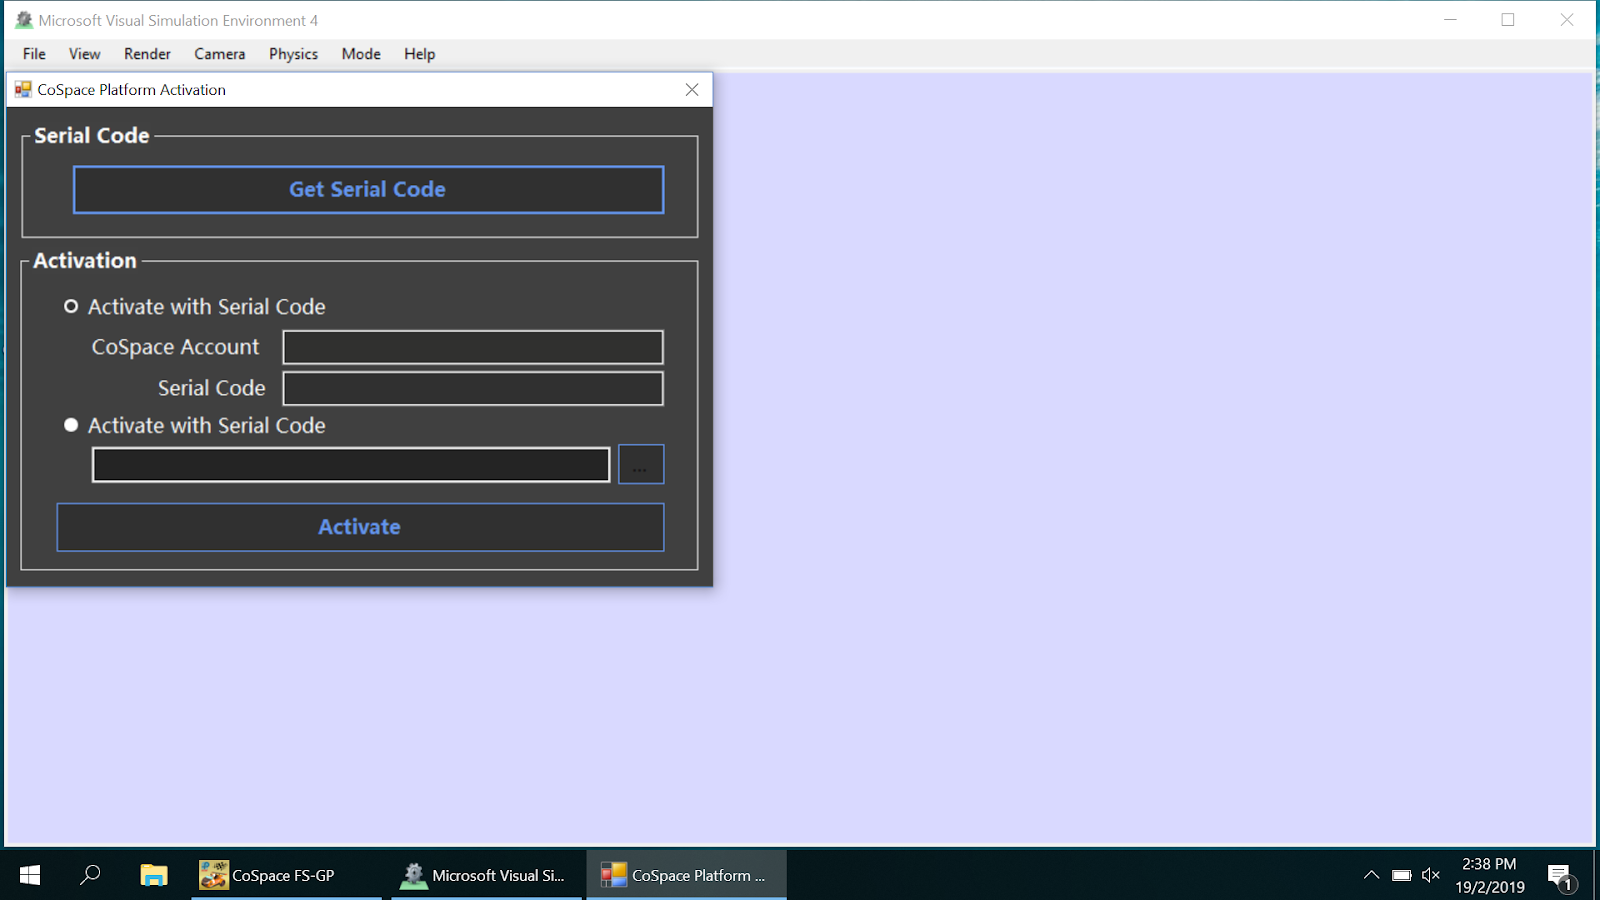Click CoSpace Platform Activation dialog title icon

pos(23,90)
